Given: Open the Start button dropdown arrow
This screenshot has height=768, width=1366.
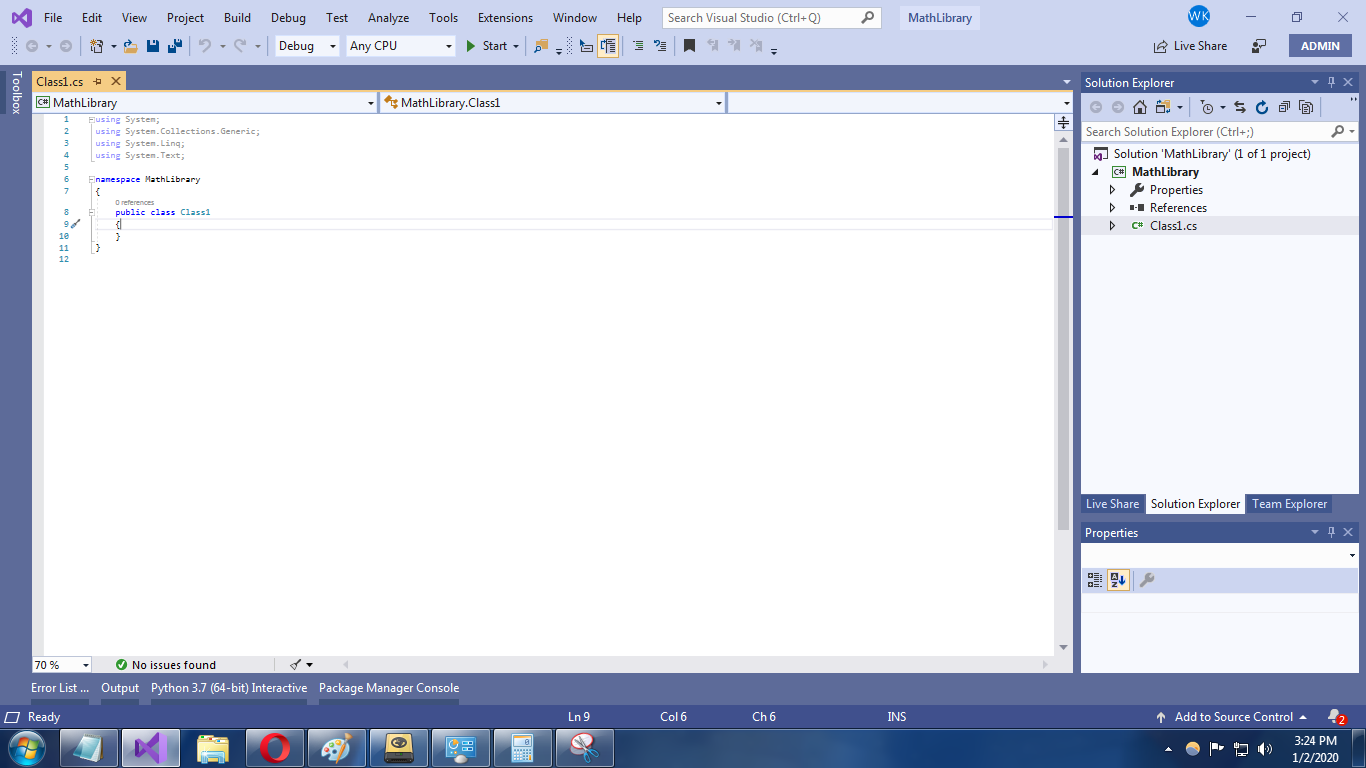Looking at the screenshot, I should coord(516,46).
